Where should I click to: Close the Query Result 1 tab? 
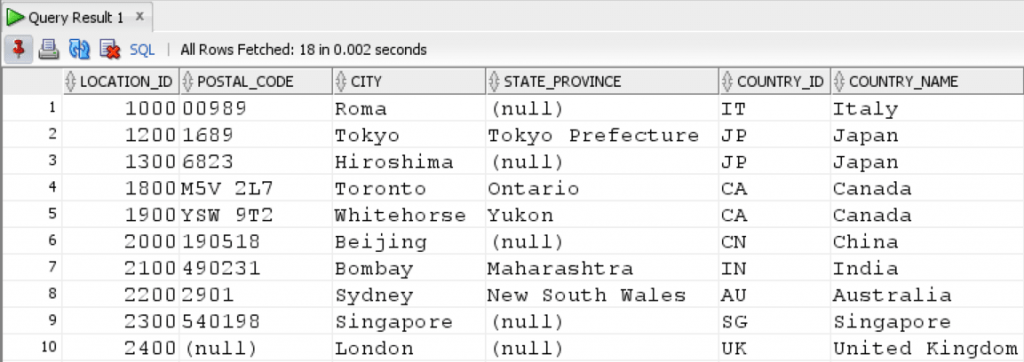coord(139,17)
